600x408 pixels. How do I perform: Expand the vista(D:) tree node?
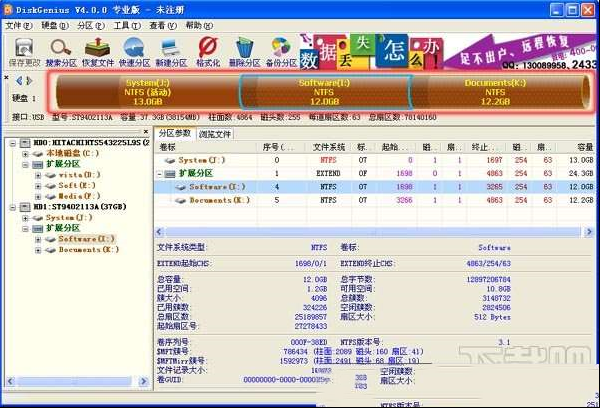click(38, 175)
